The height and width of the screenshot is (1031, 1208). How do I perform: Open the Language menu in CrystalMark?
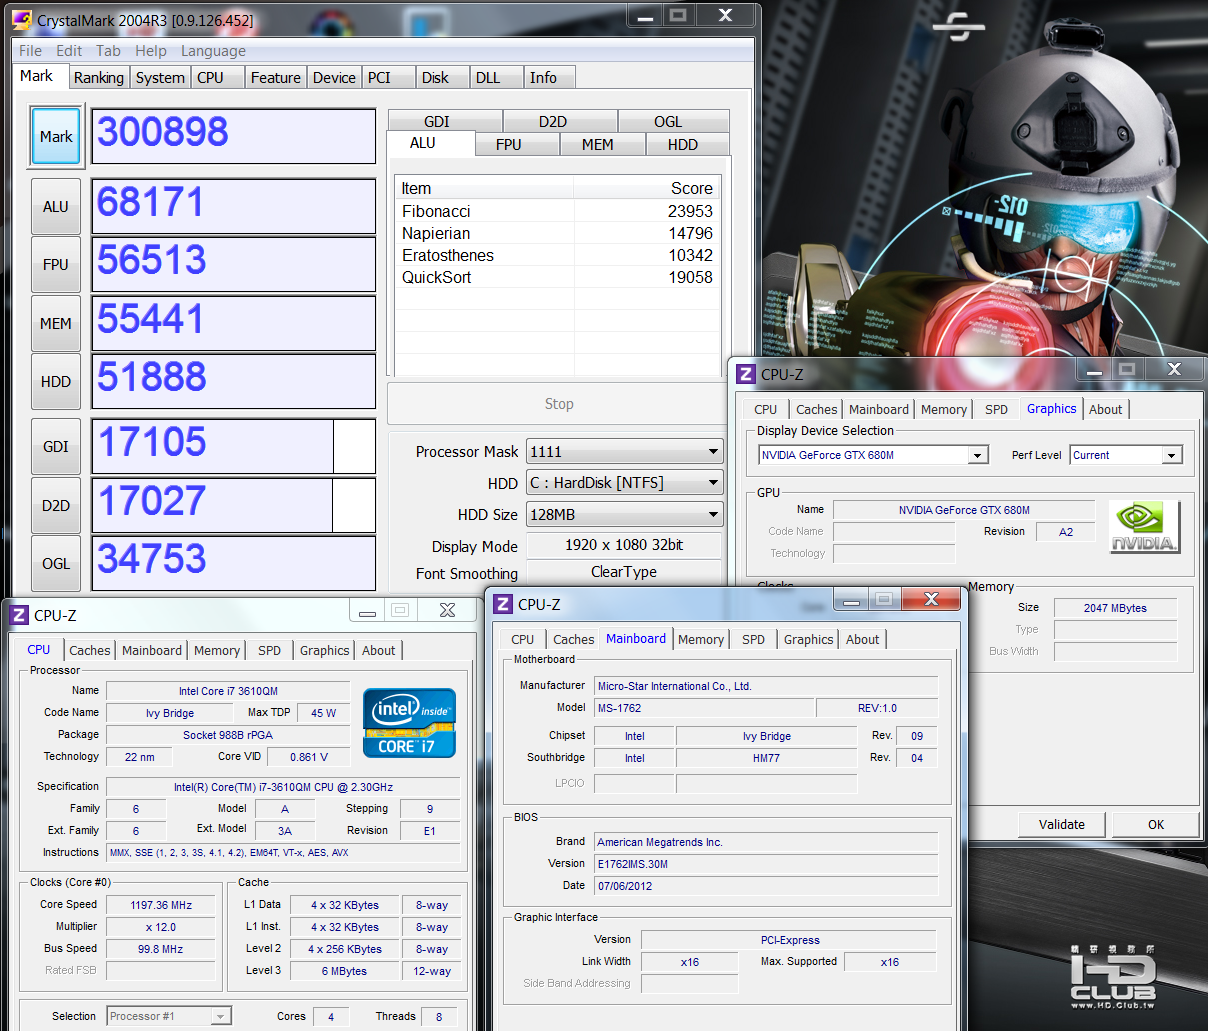point(213,51)
